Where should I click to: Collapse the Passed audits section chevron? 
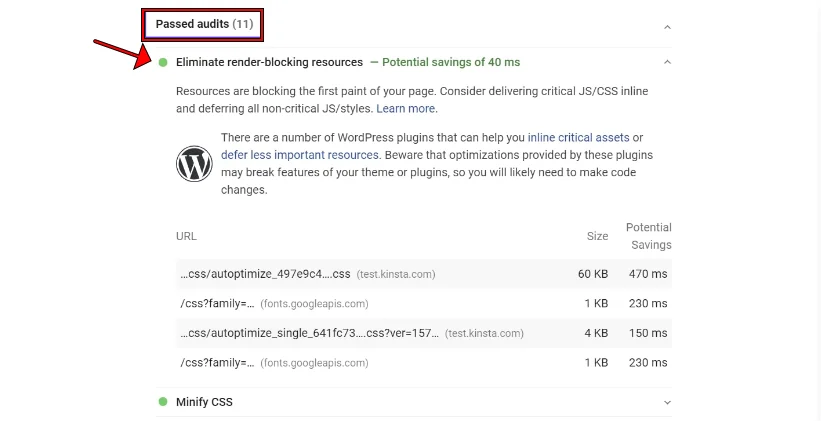coord(667,27)
